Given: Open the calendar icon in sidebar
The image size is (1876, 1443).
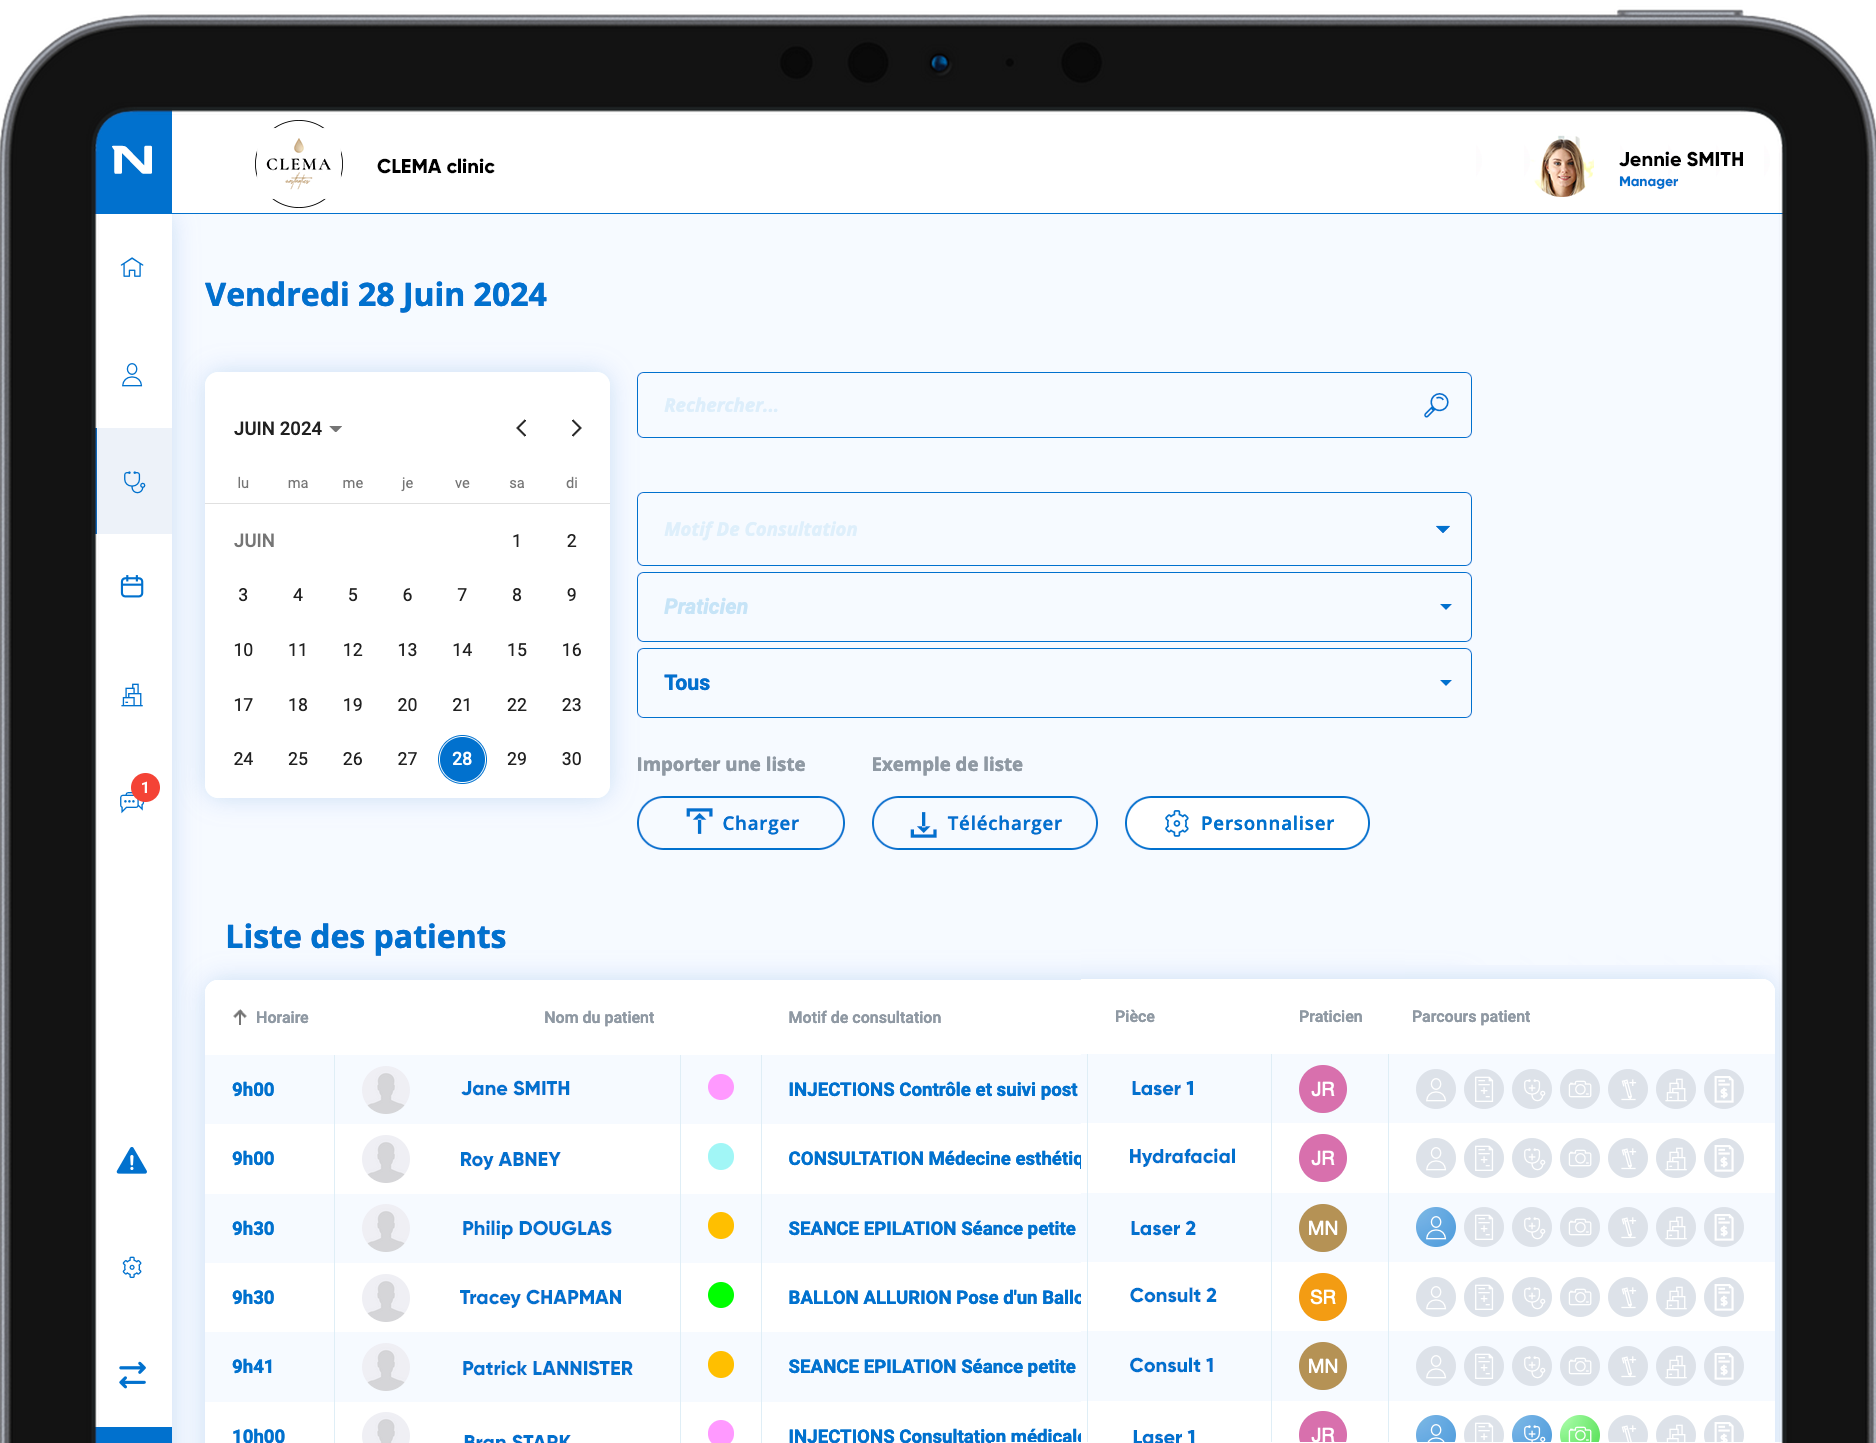Looking at the screenshot, I should [x=132, y=586].
